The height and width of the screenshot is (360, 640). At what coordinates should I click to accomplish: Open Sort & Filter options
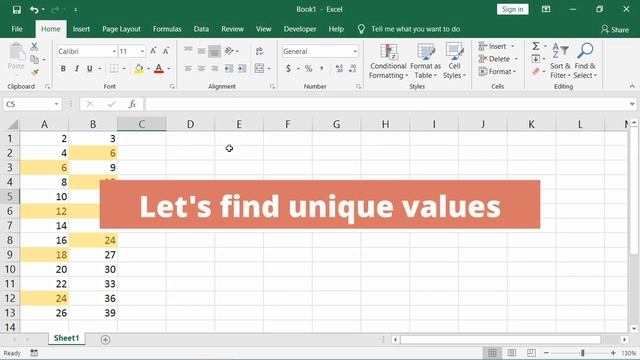[560, 61]
